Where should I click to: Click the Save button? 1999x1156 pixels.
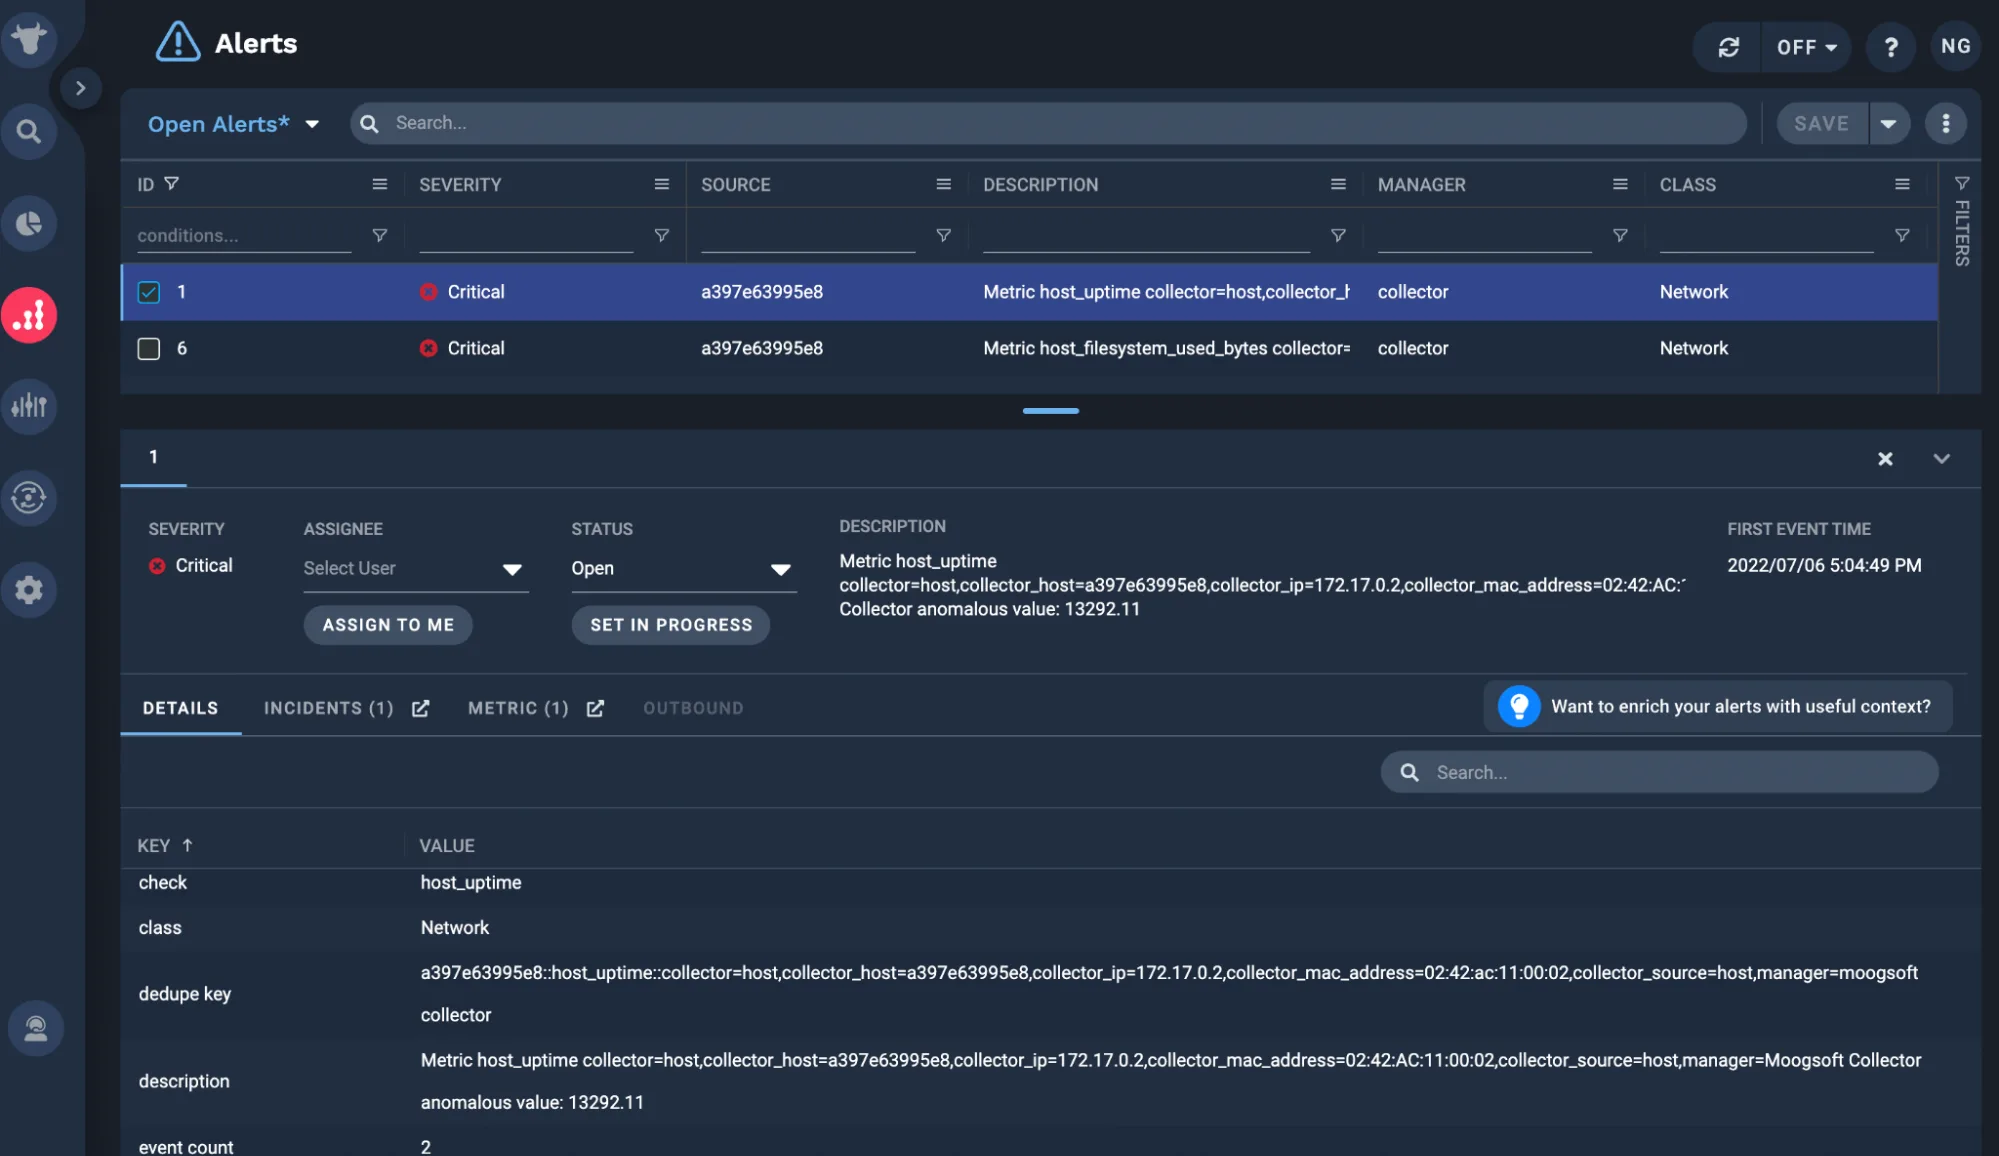tap(1821, 123)
